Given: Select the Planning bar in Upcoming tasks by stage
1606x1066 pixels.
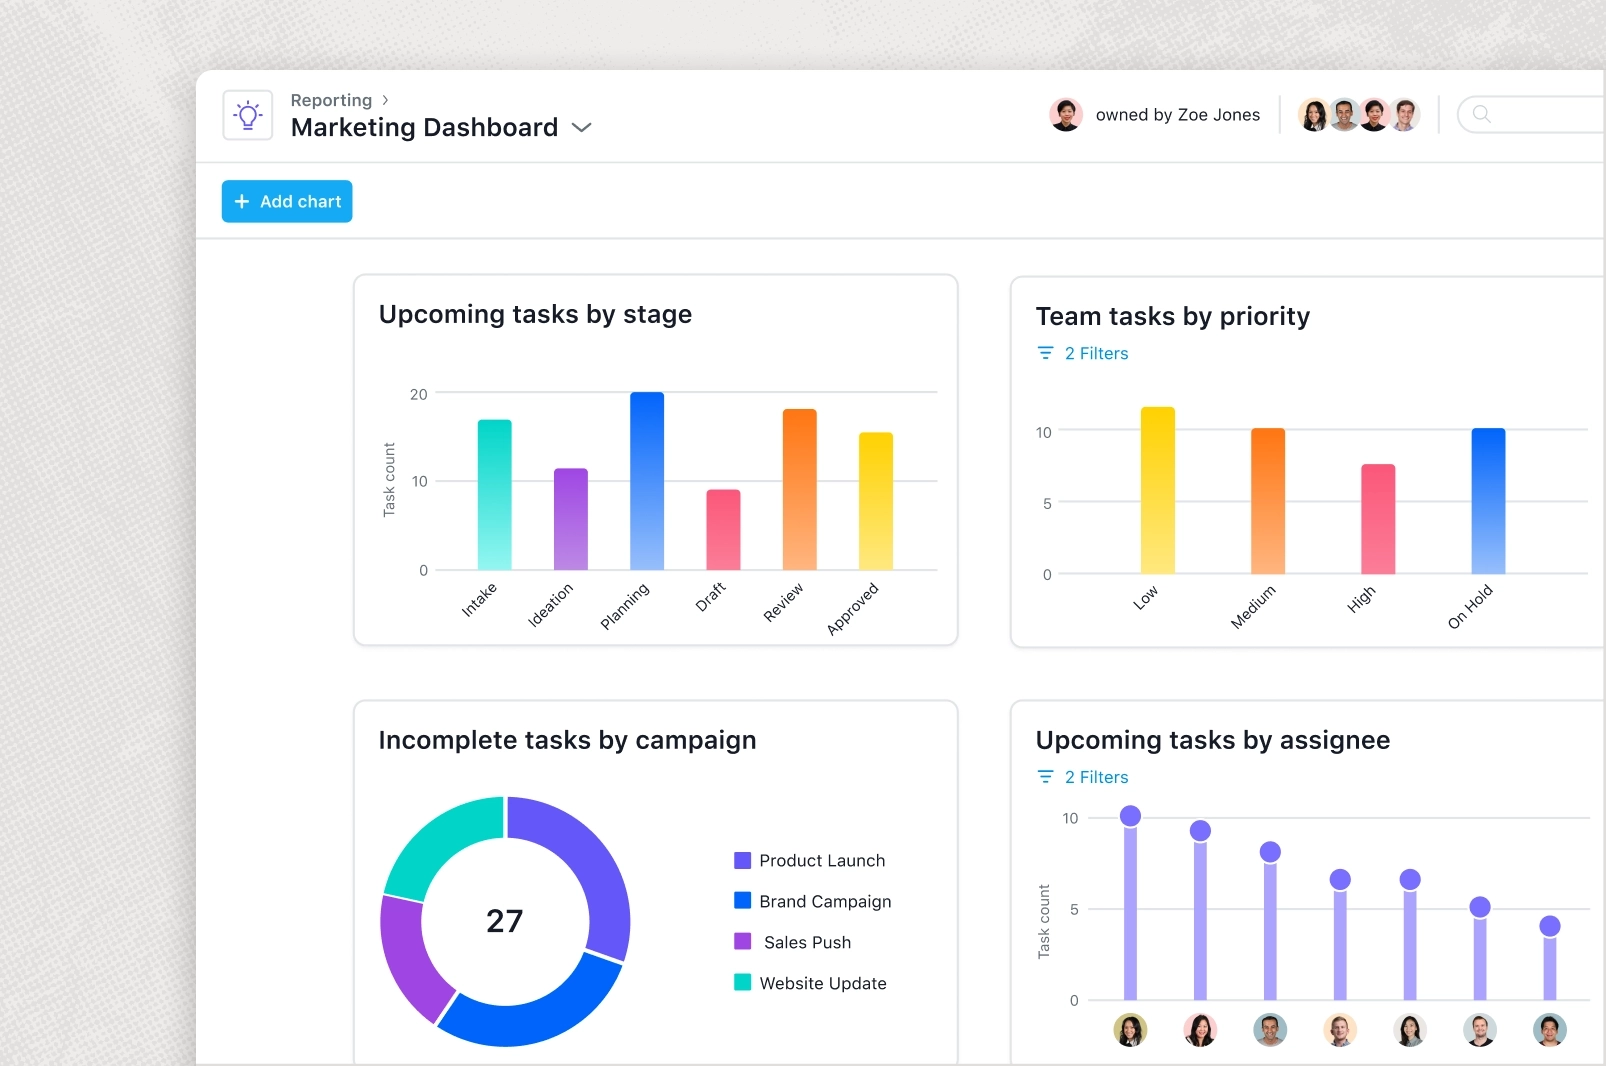Looking at the screenshot, I should coord(646,480).
